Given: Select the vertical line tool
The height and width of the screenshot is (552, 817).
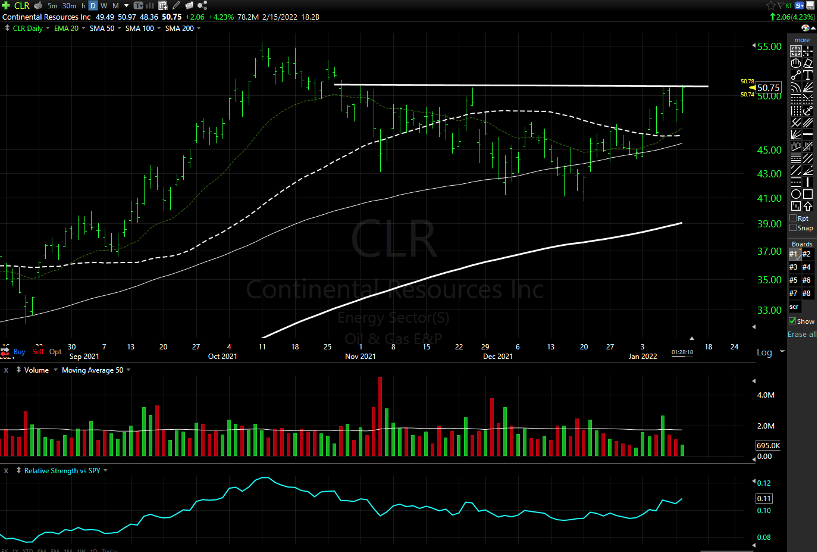Looking at the screenshot, I should click(808, 181).
